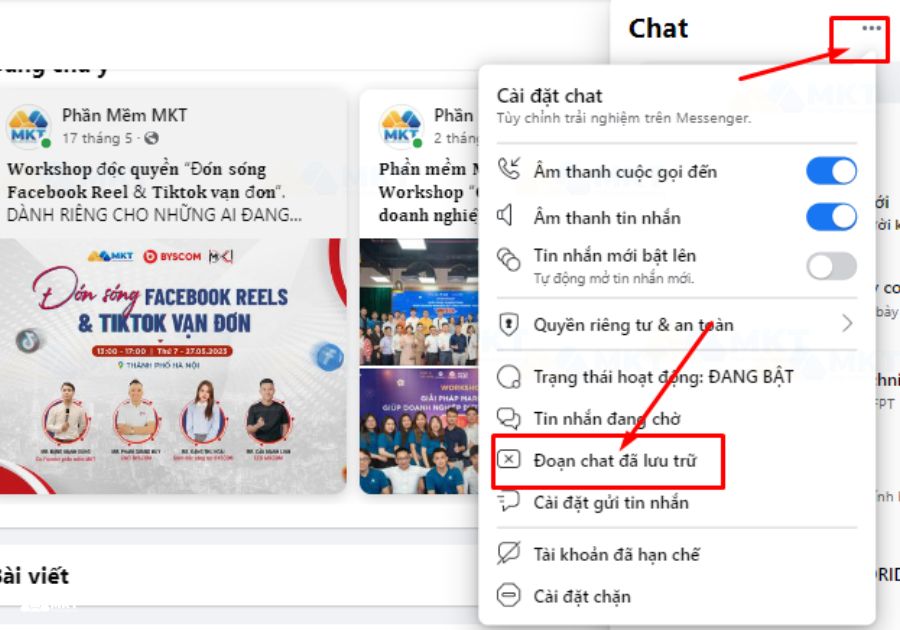Click the privacy shield icon

509,324
